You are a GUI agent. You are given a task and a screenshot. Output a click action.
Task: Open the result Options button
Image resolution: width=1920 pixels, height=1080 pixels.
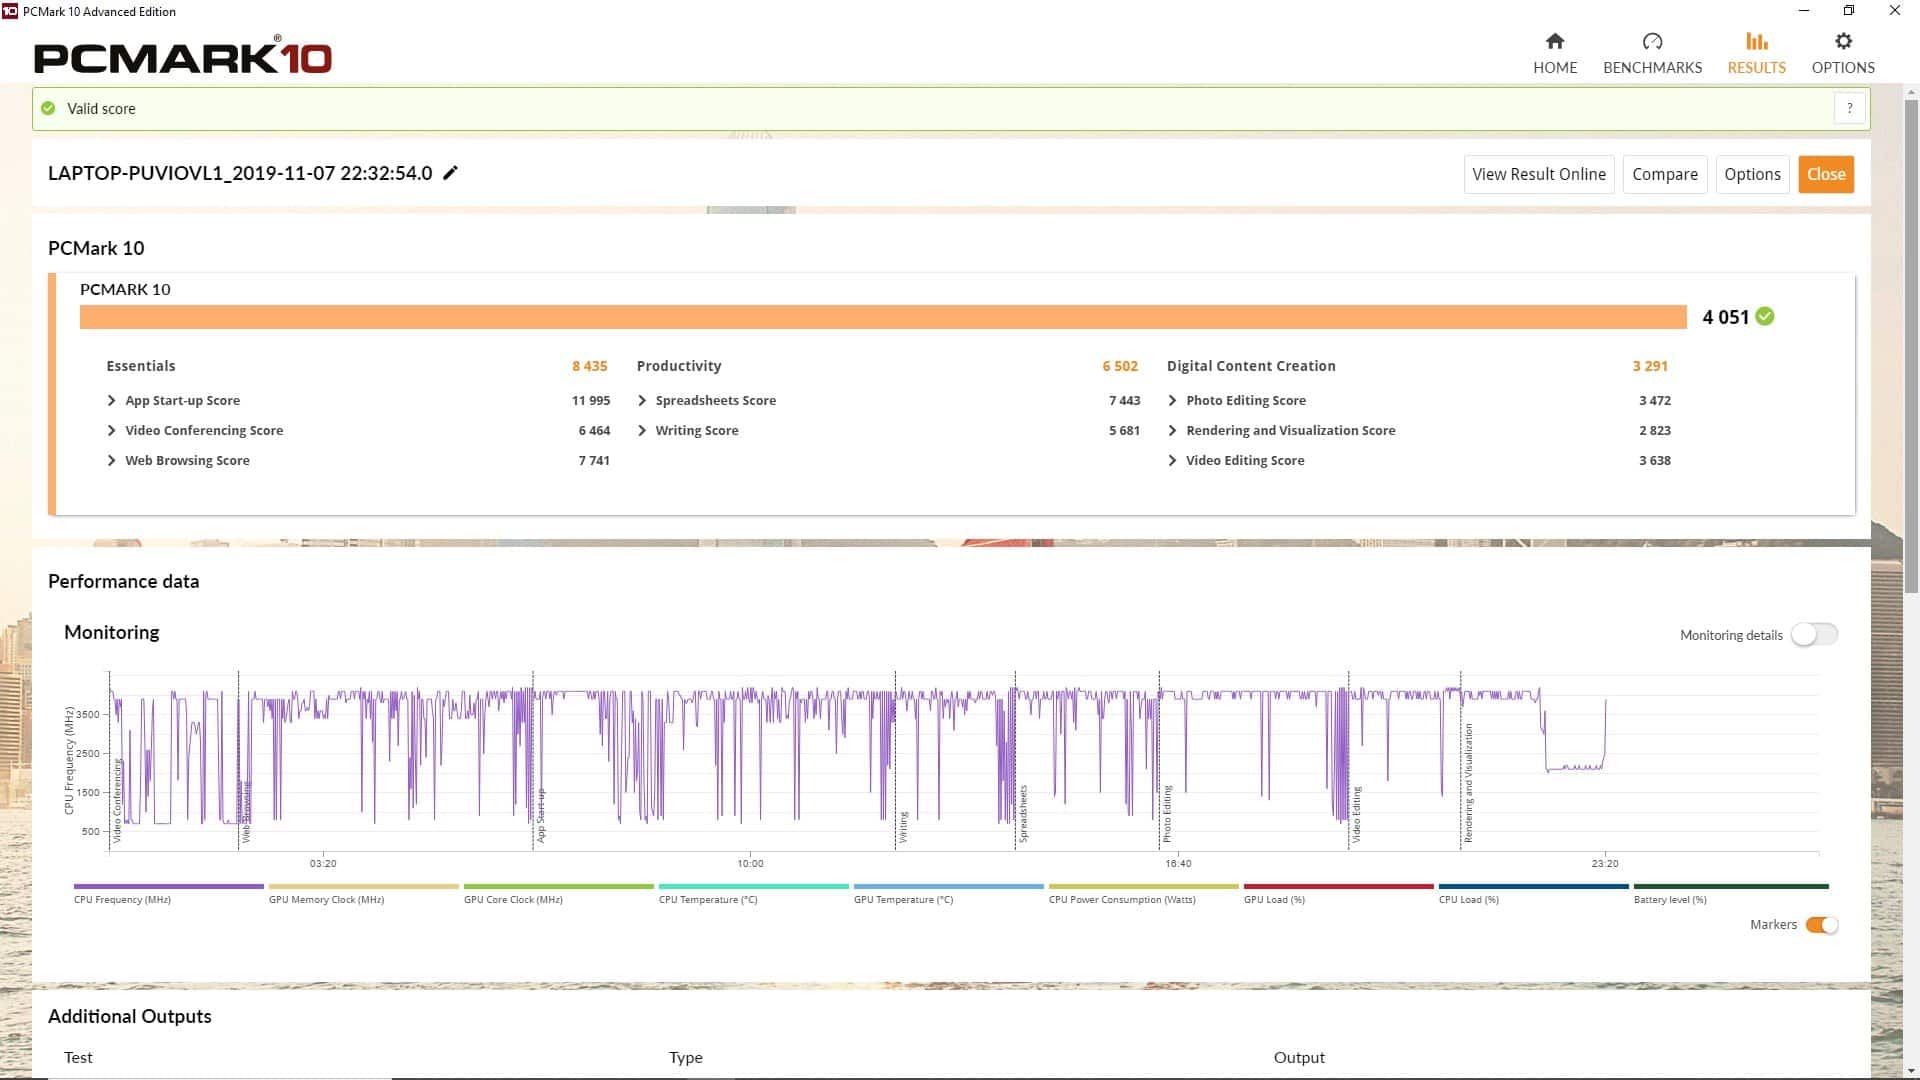1752,174
